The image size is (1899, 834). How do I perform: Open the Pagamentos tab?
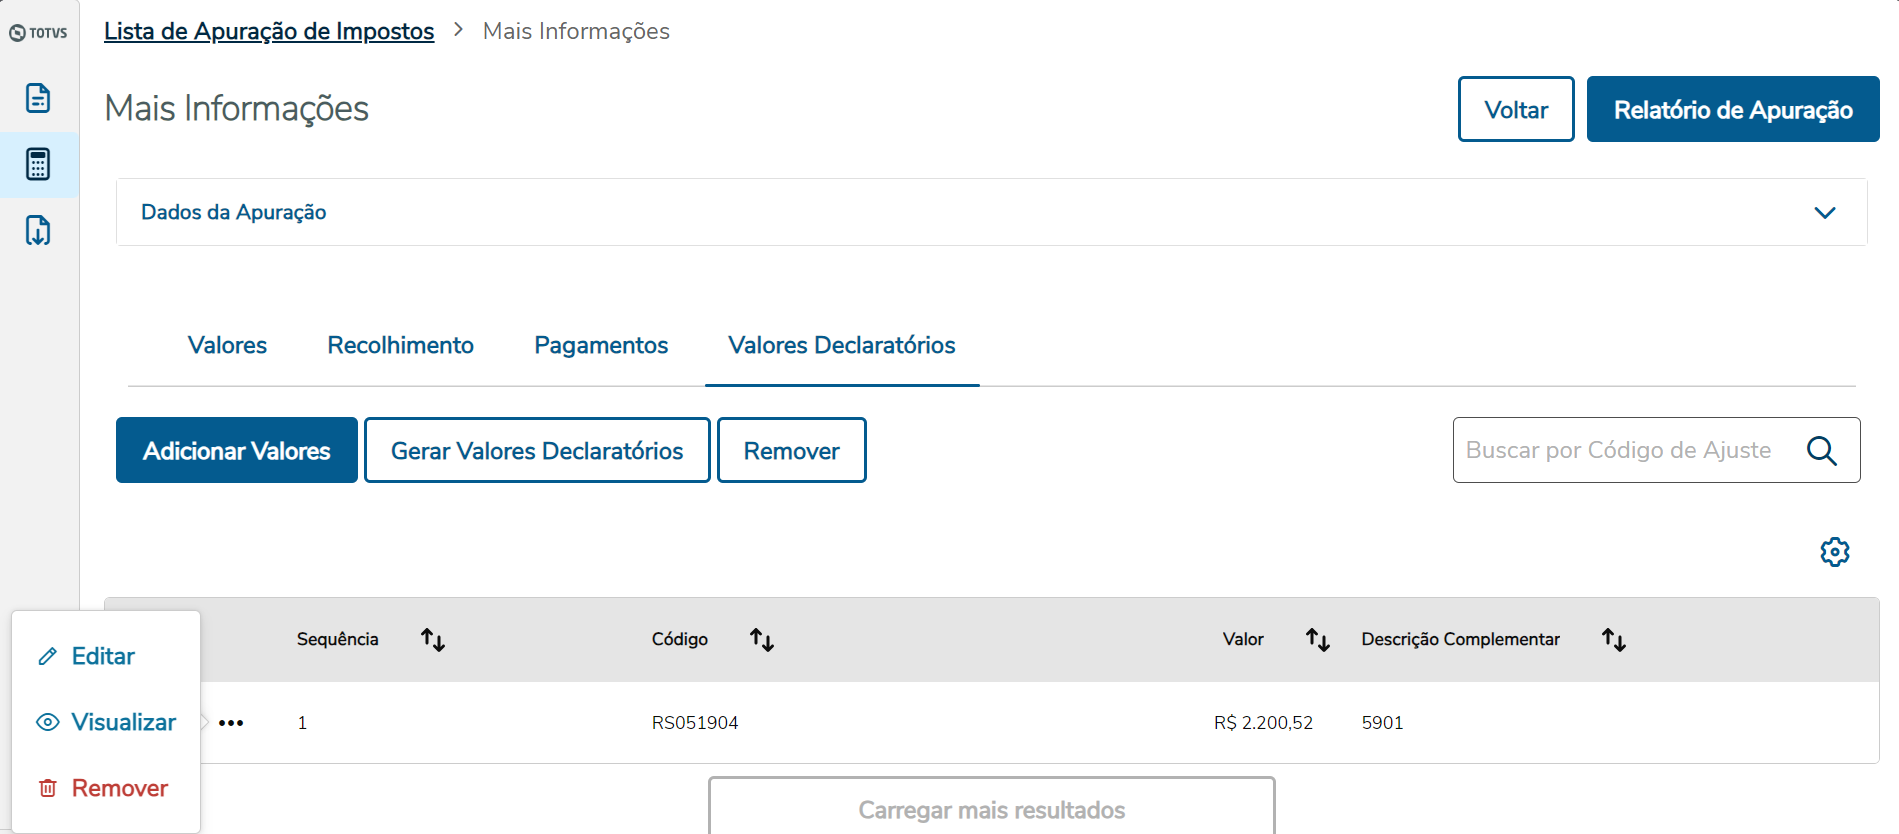(601, 345)
